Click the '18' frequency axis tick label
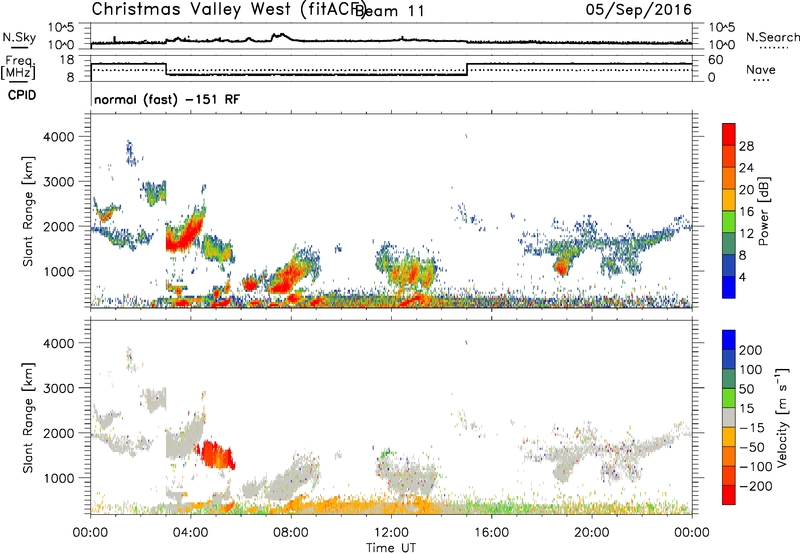 (x=67, y=60)
